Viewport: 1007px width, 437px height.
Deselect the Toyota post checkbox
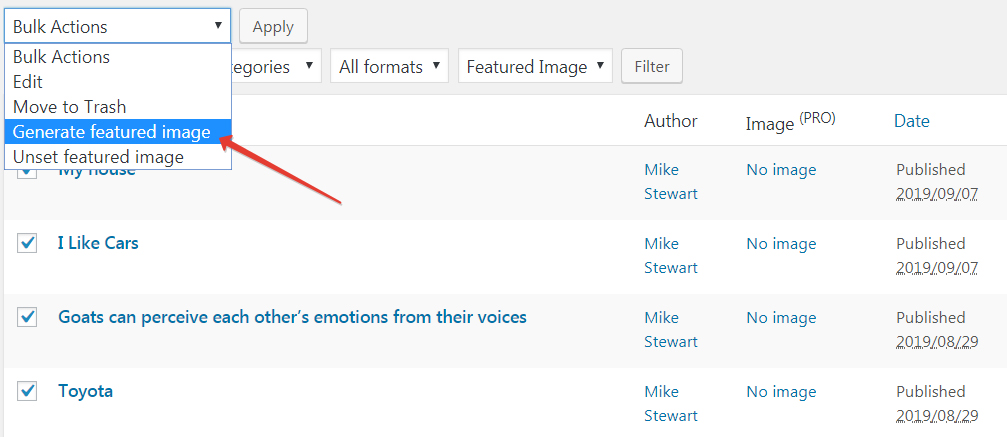(28, 391)
